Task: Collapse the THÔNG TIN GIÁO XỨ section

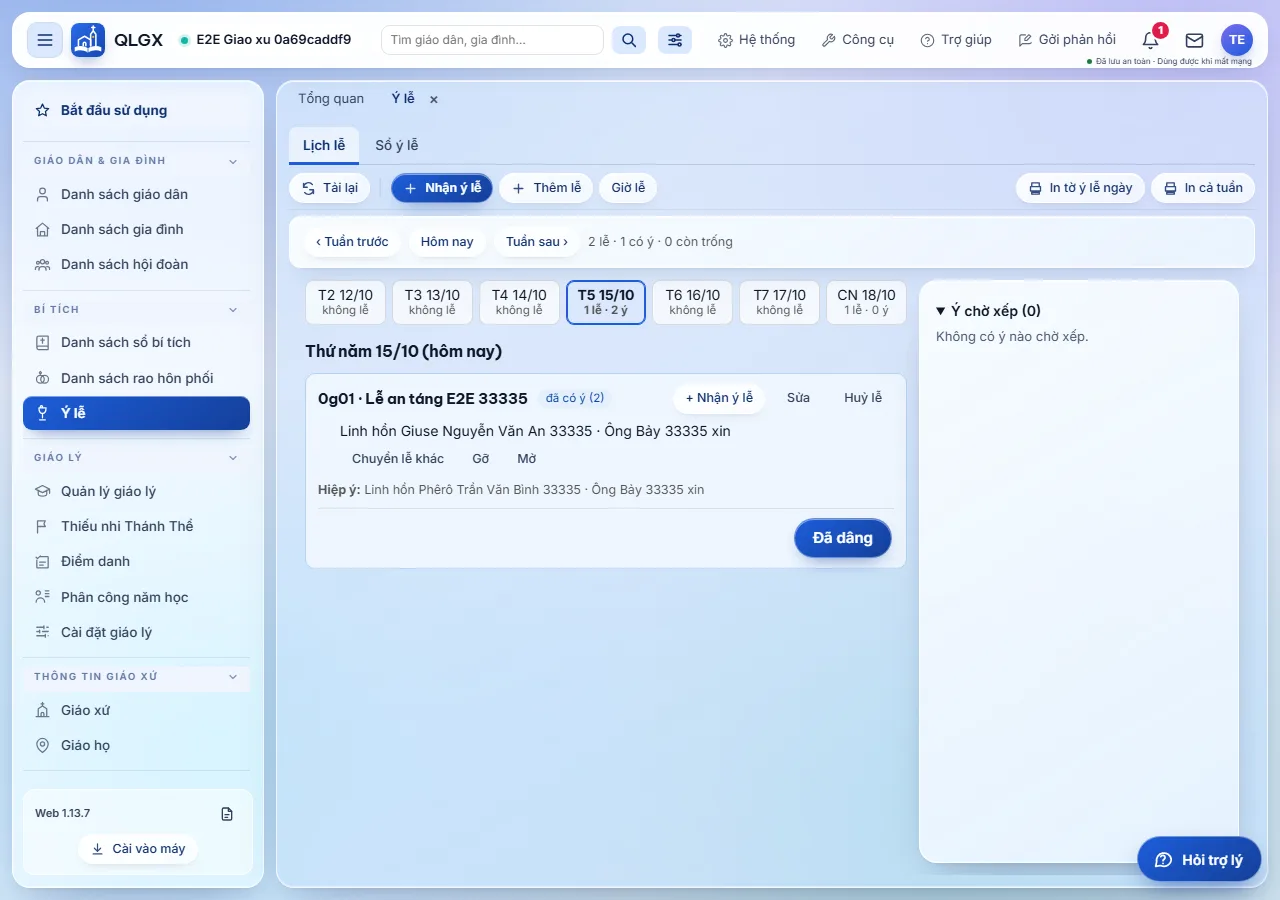Action: [136, 677]
